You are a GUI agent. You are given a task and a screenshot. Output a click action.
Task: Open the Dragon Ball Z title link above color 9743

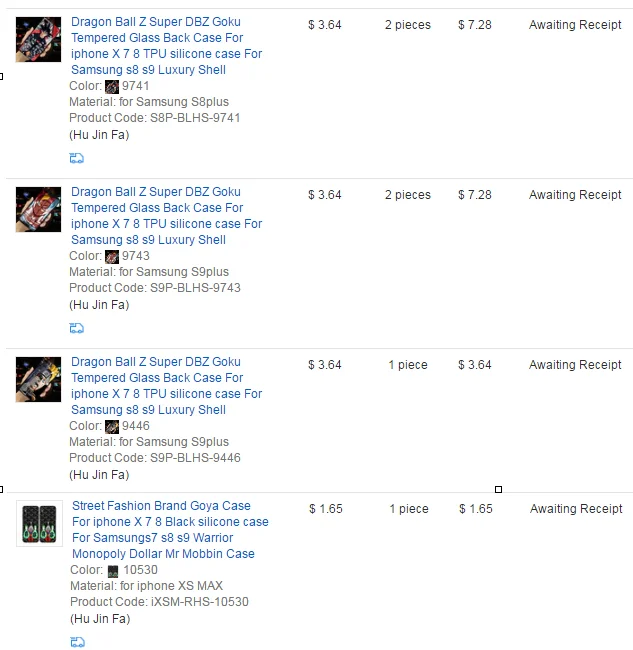tap(167, 216)
